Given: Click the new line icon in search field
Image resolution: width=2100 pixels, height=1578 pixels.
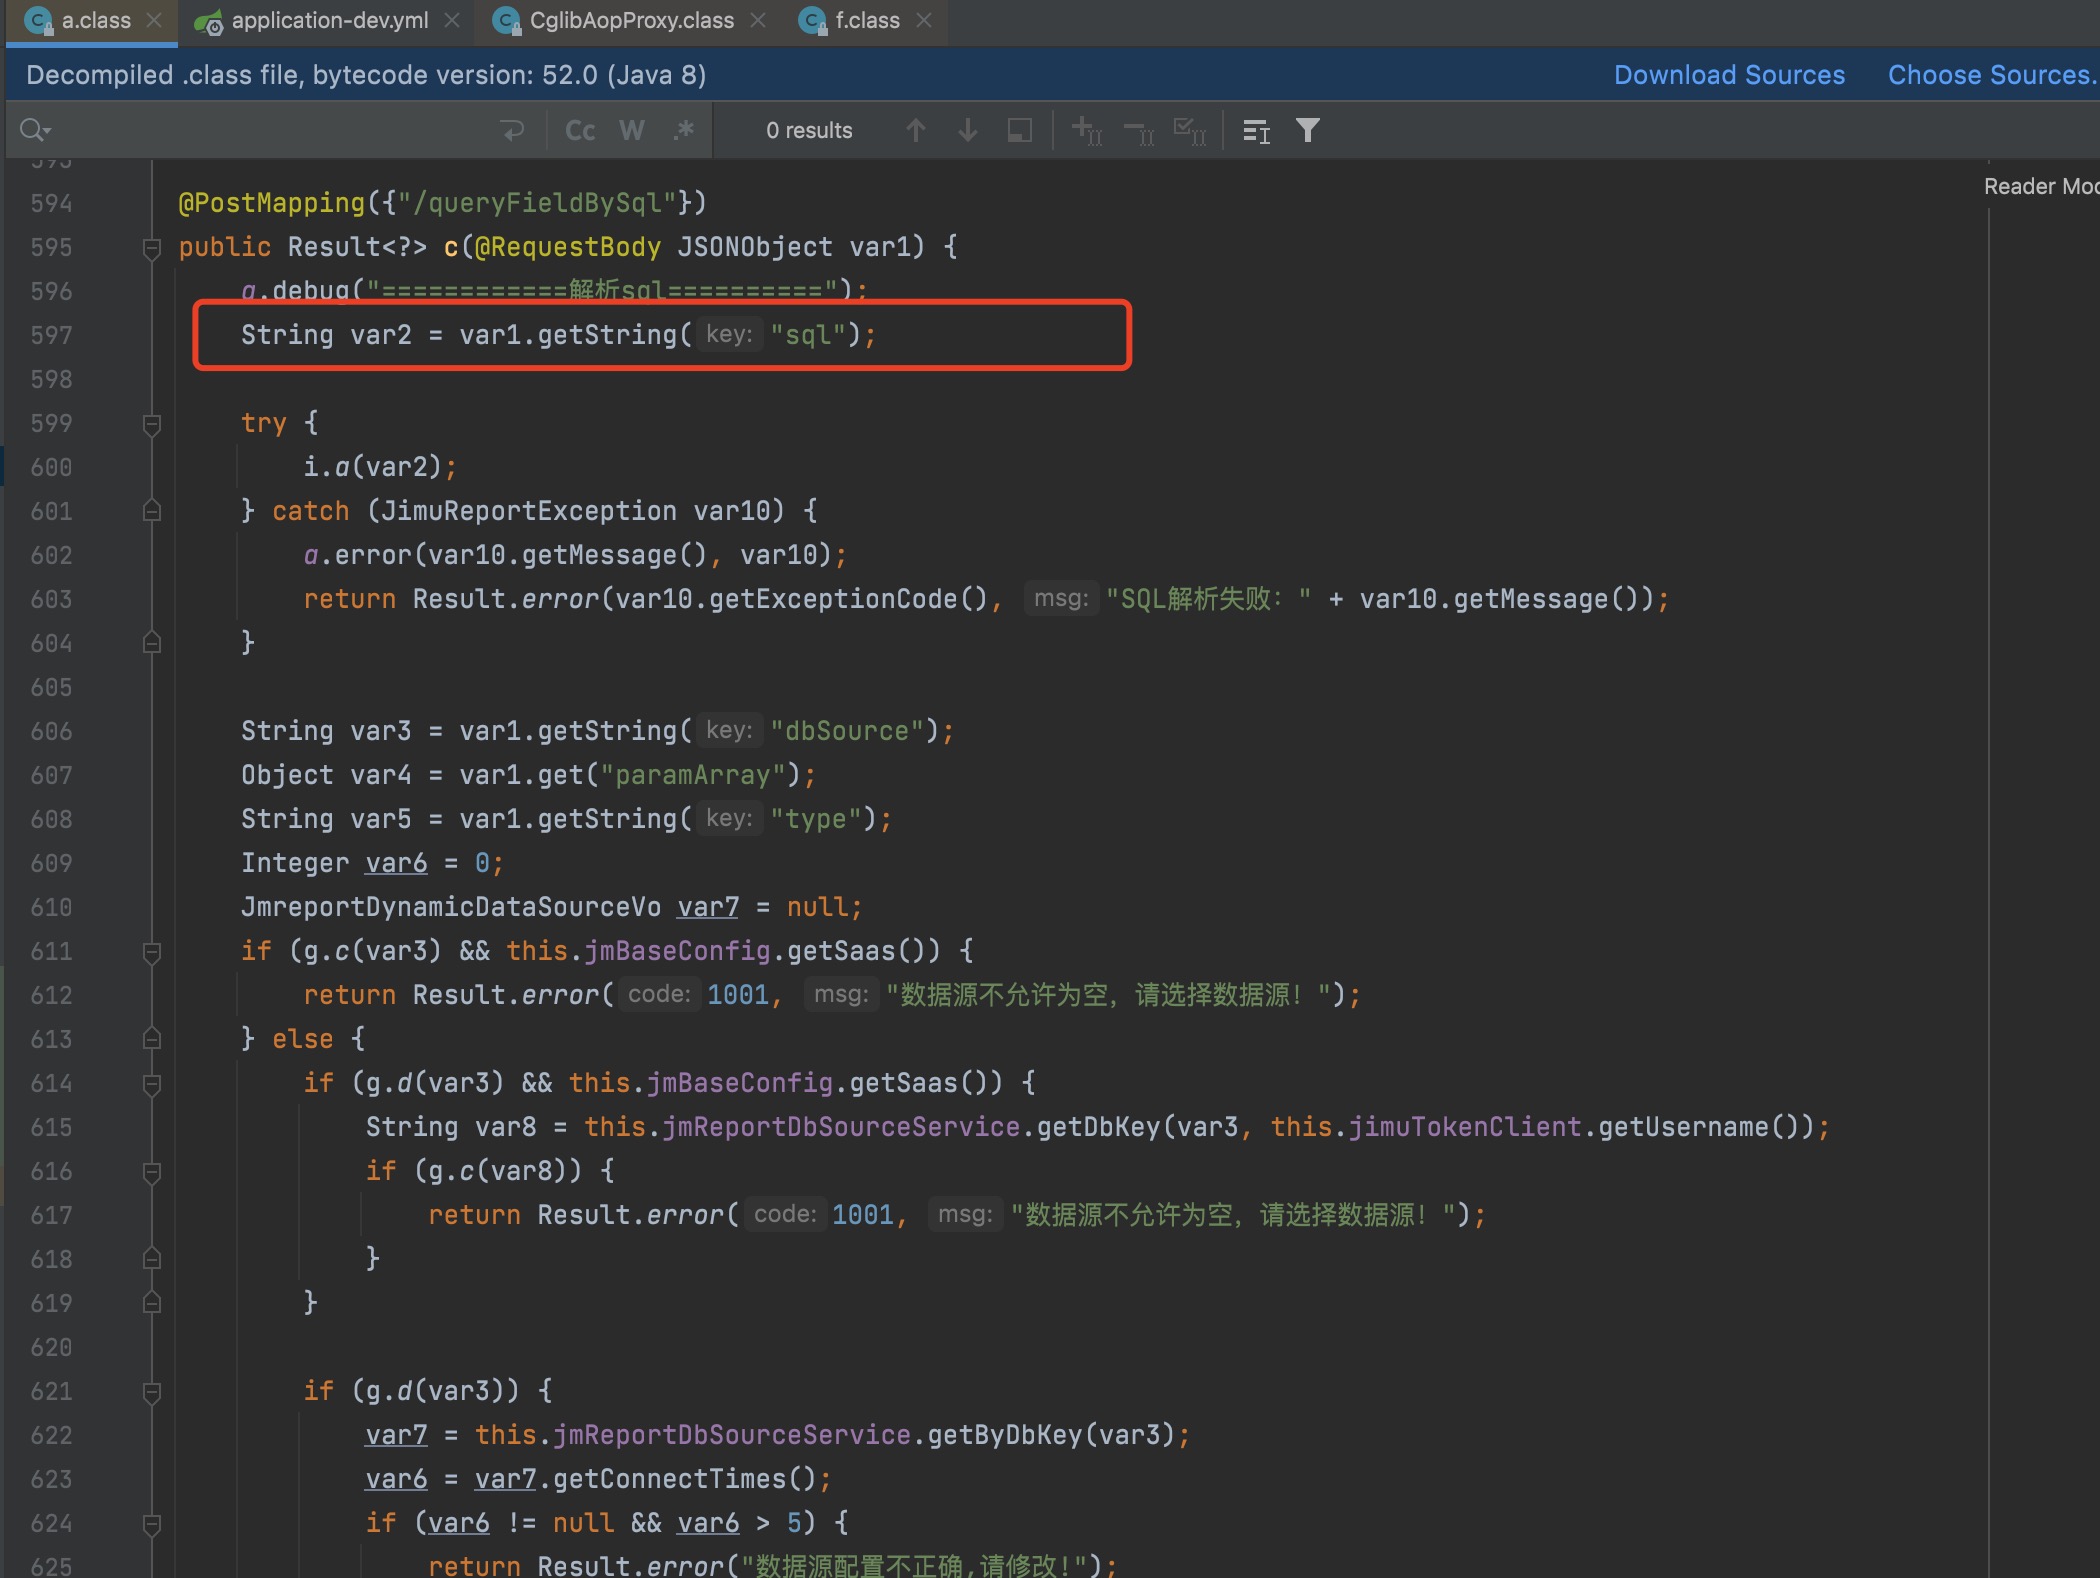Looking at the screenshot, I should (512, 131).
